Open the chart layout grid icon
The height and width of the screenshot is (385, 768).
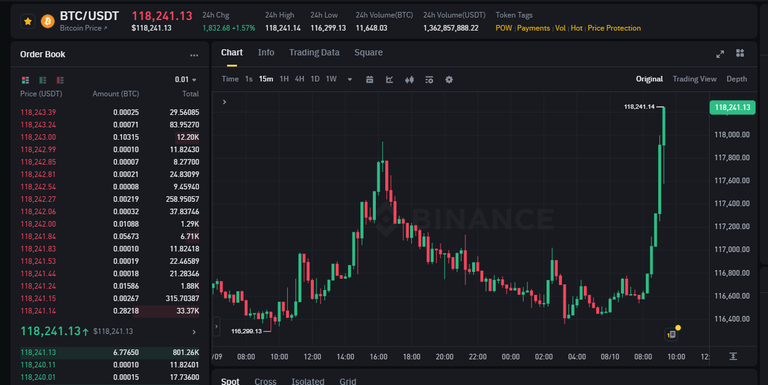point(740,53)
